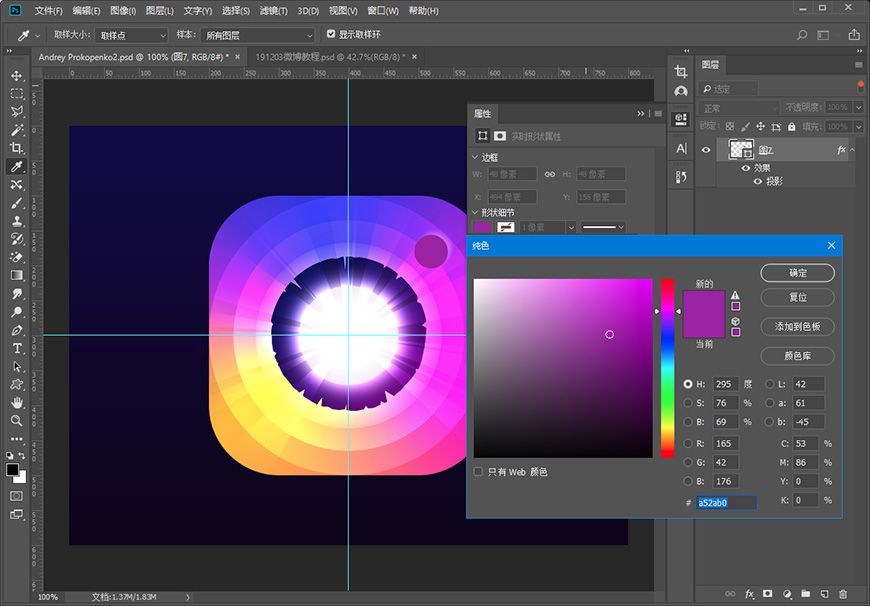Open the 正常 blend mode dropdown

[x=738, y=108]
